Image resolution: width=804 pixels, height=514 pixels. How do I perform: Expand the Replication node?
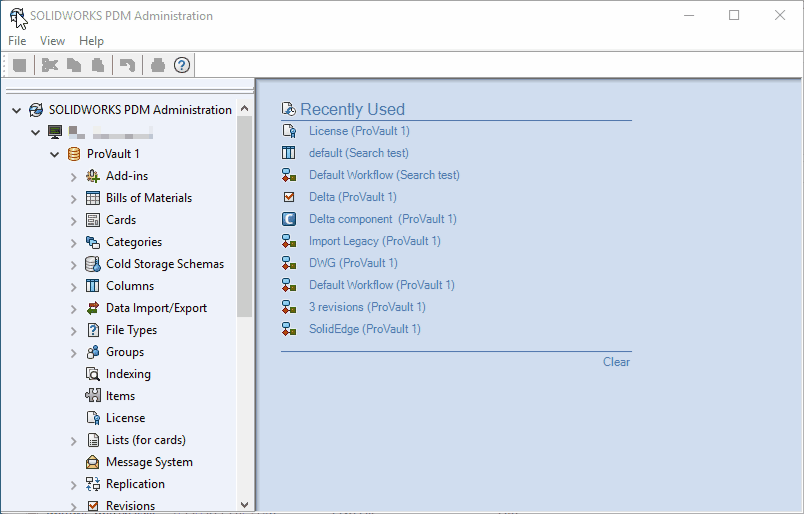[73, 485]
